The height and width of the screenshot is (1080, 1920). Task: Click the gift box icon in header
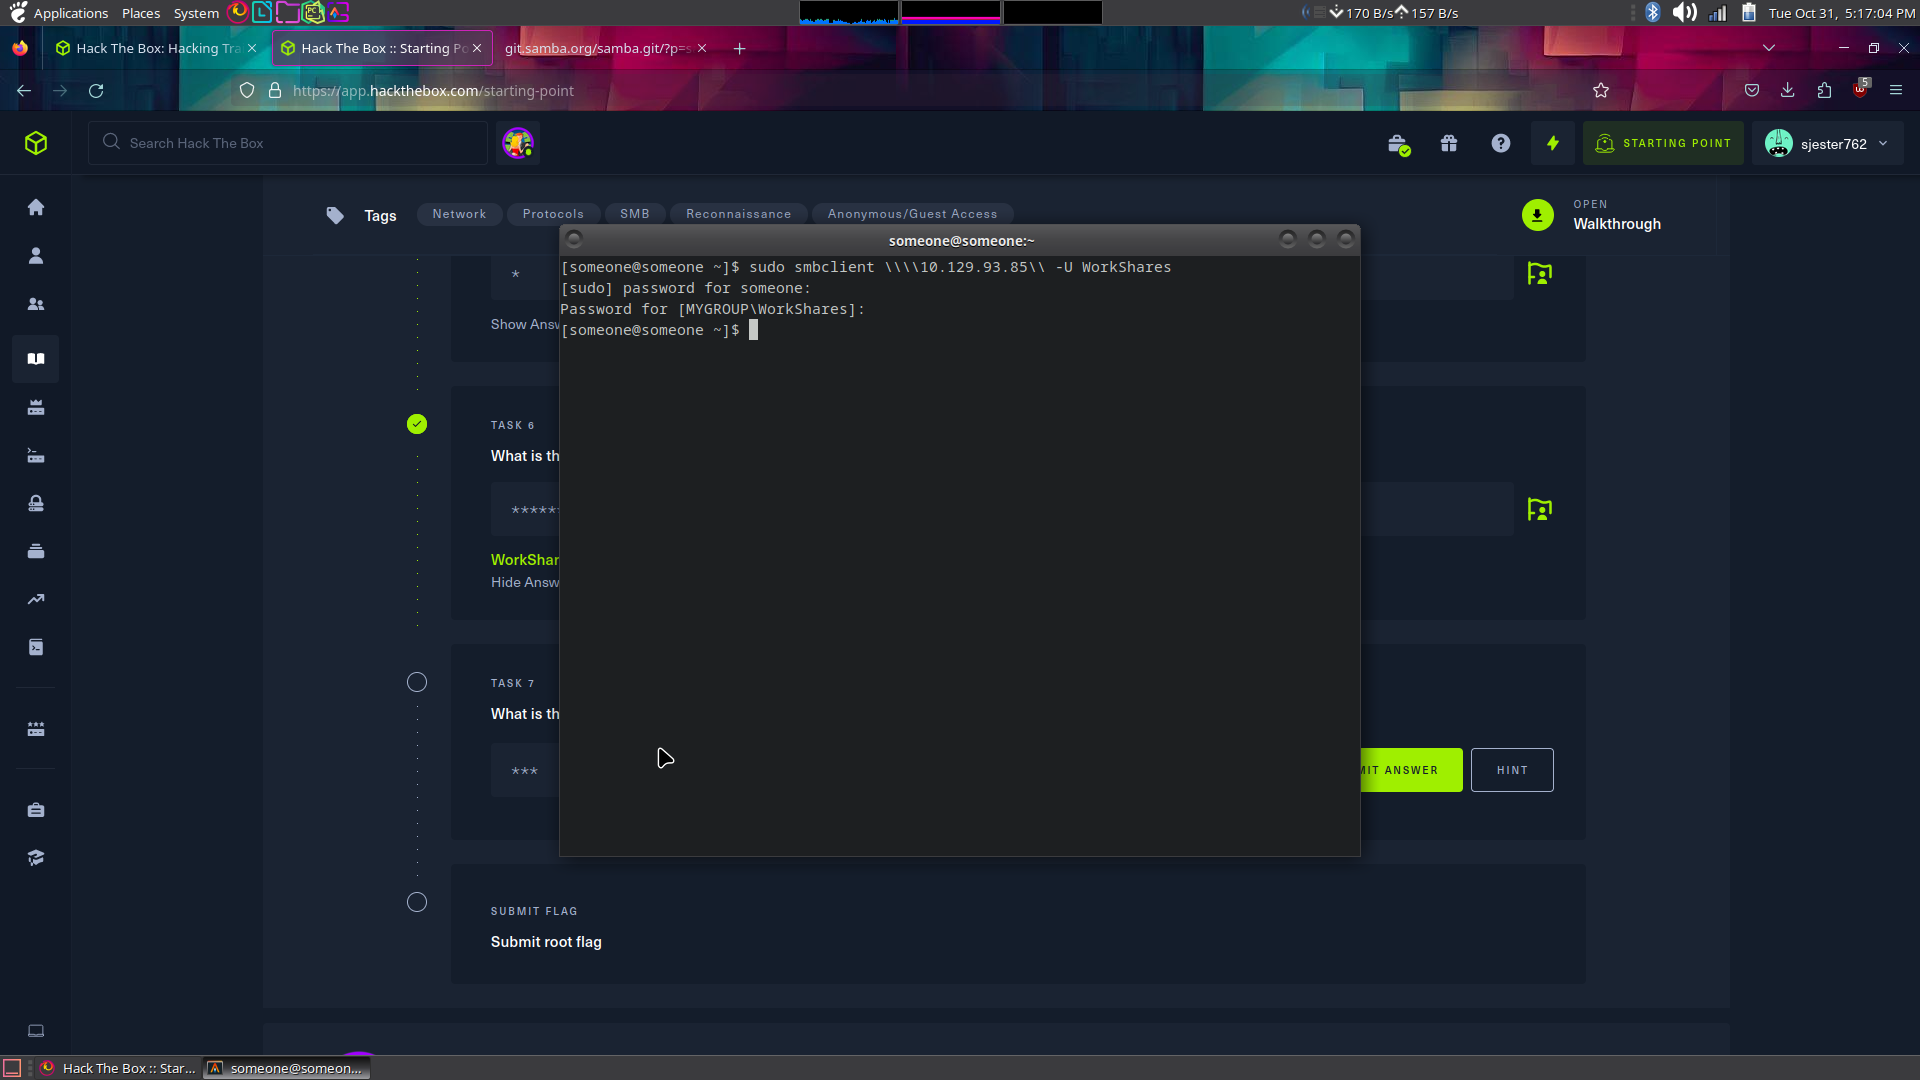(x=1449, y=144)
